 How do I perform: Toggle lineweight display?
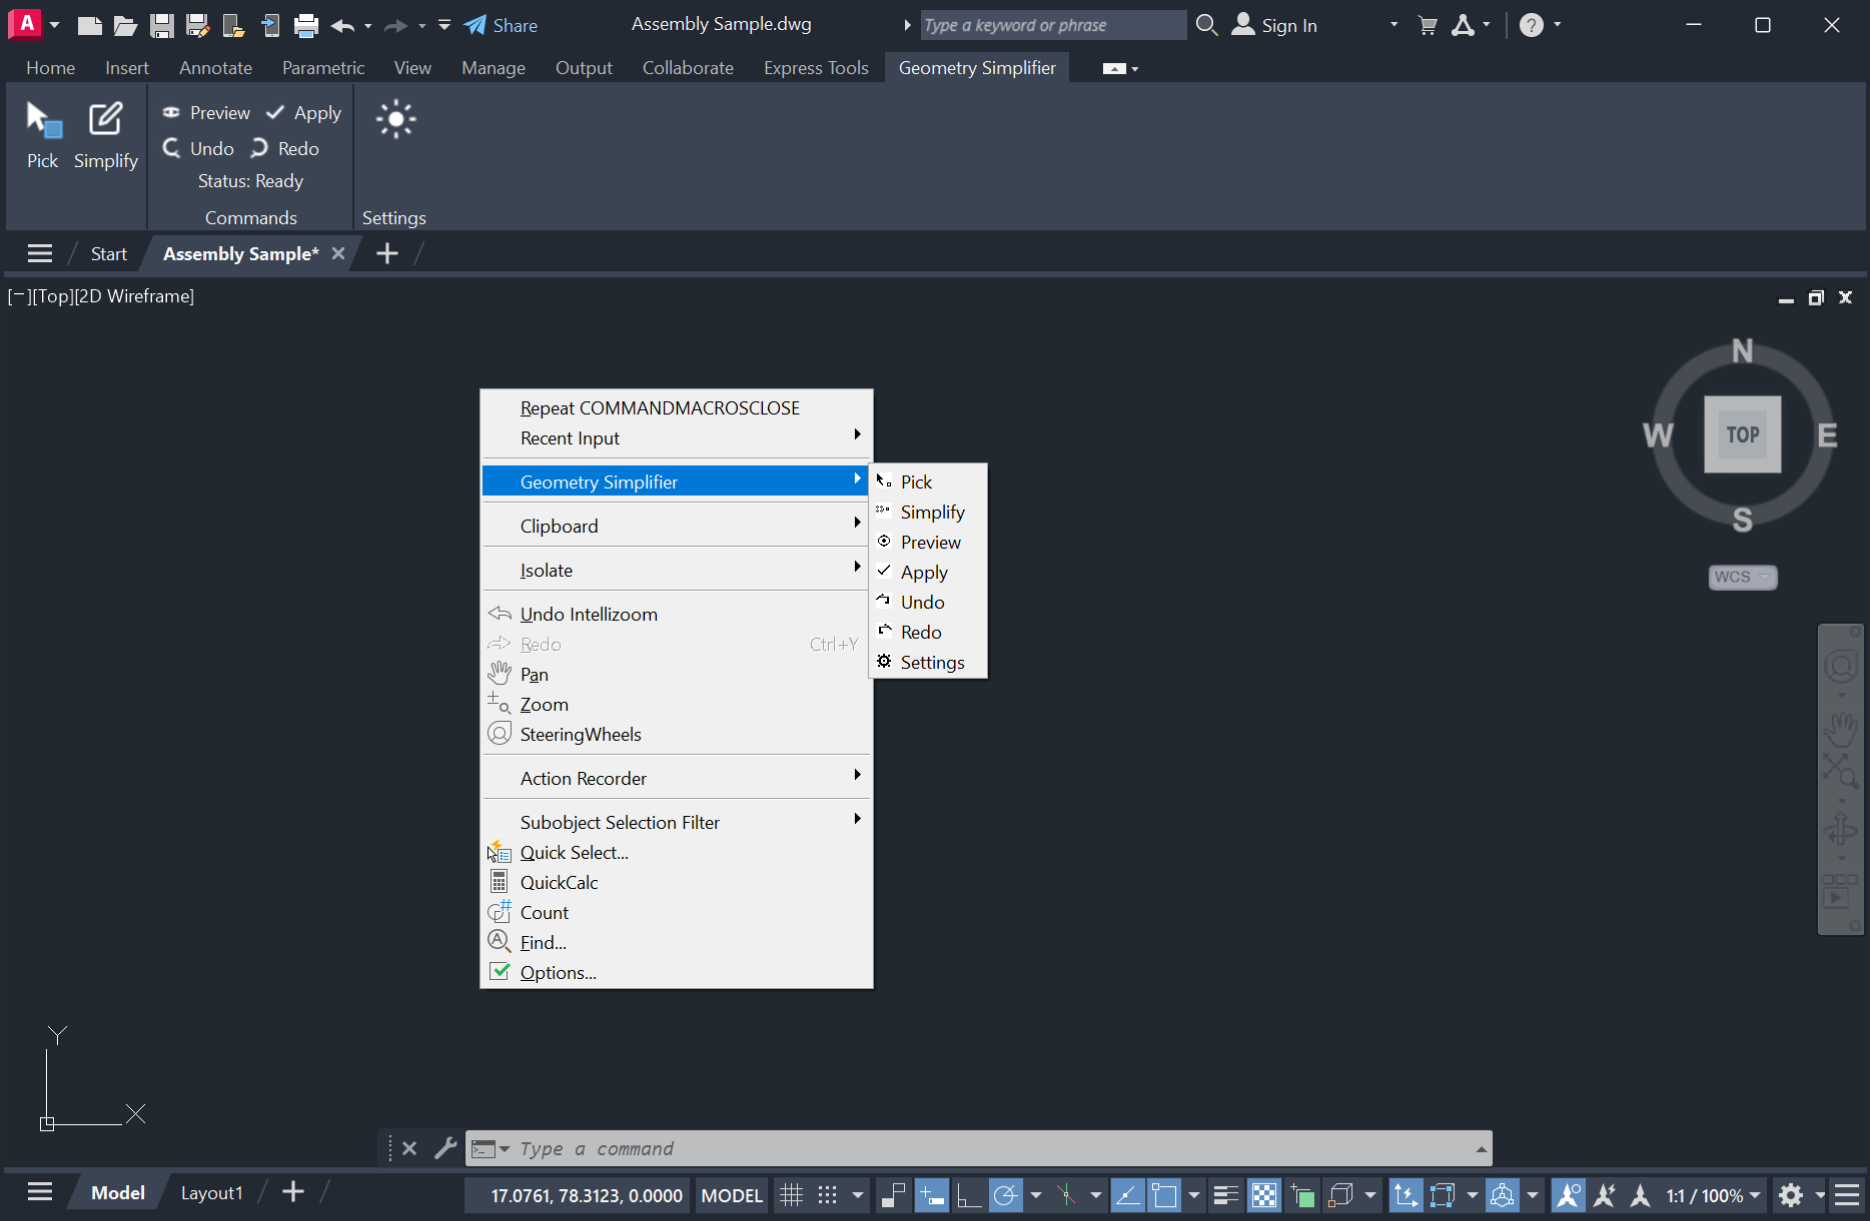coord(1226,1195)
